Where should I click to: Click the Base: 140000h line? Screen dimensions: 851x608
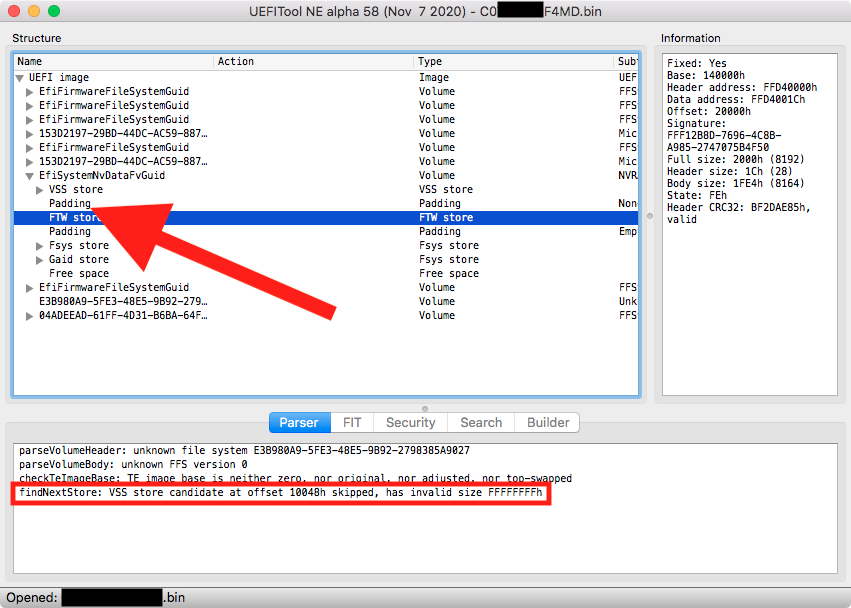coord(706,76)
